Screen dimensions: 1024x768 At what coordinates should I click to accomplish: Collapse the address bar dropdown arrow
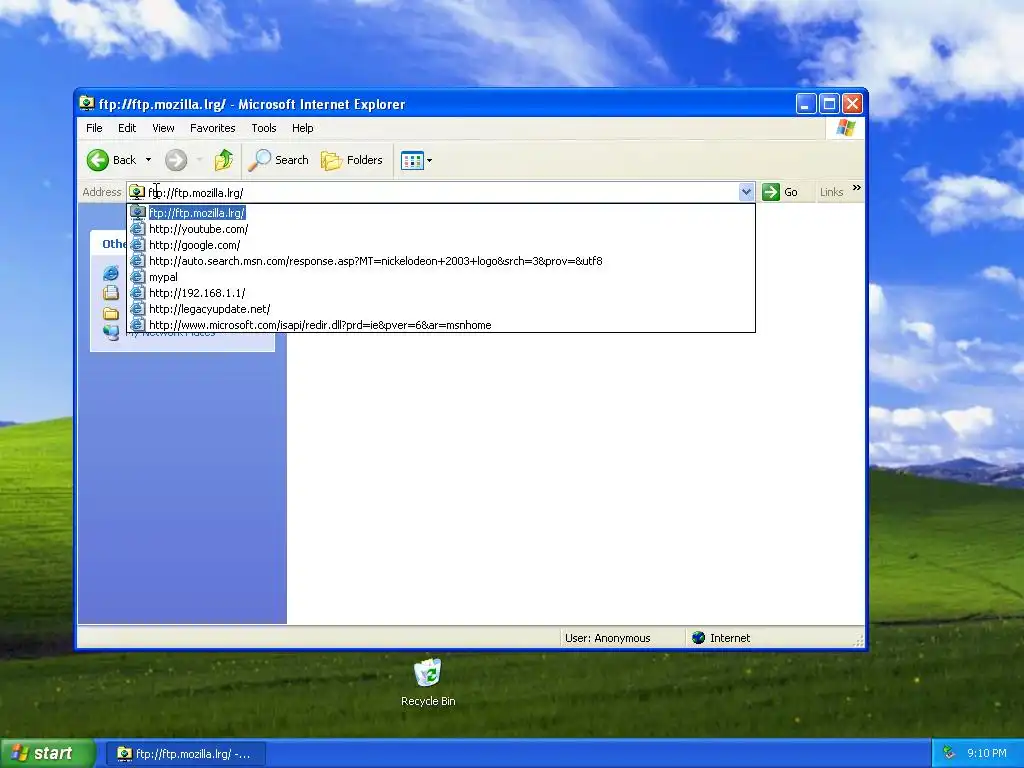tap(746, 192)
